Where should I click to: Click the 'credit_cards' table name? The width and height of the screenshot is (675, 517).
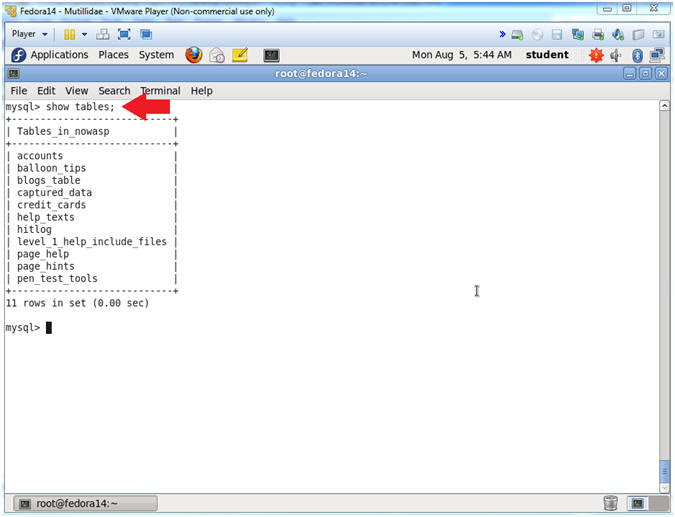click(51, 205)
